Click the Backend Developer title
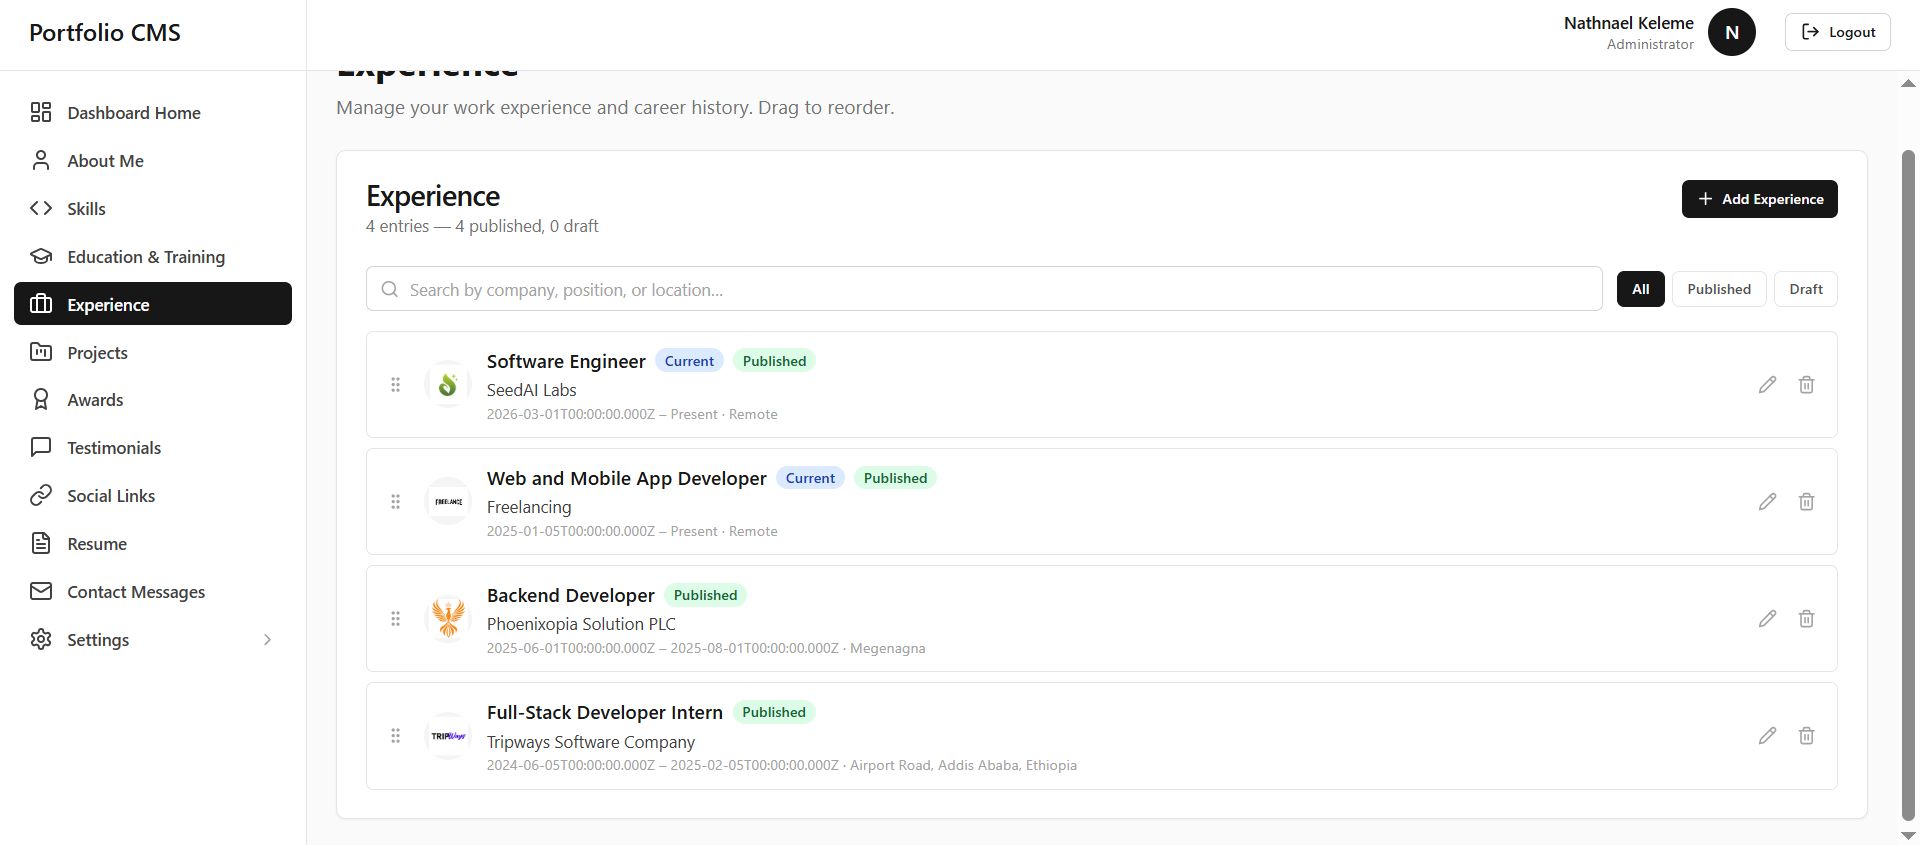This screenshot has height=845, width=1920. click(x=570, y=595)
